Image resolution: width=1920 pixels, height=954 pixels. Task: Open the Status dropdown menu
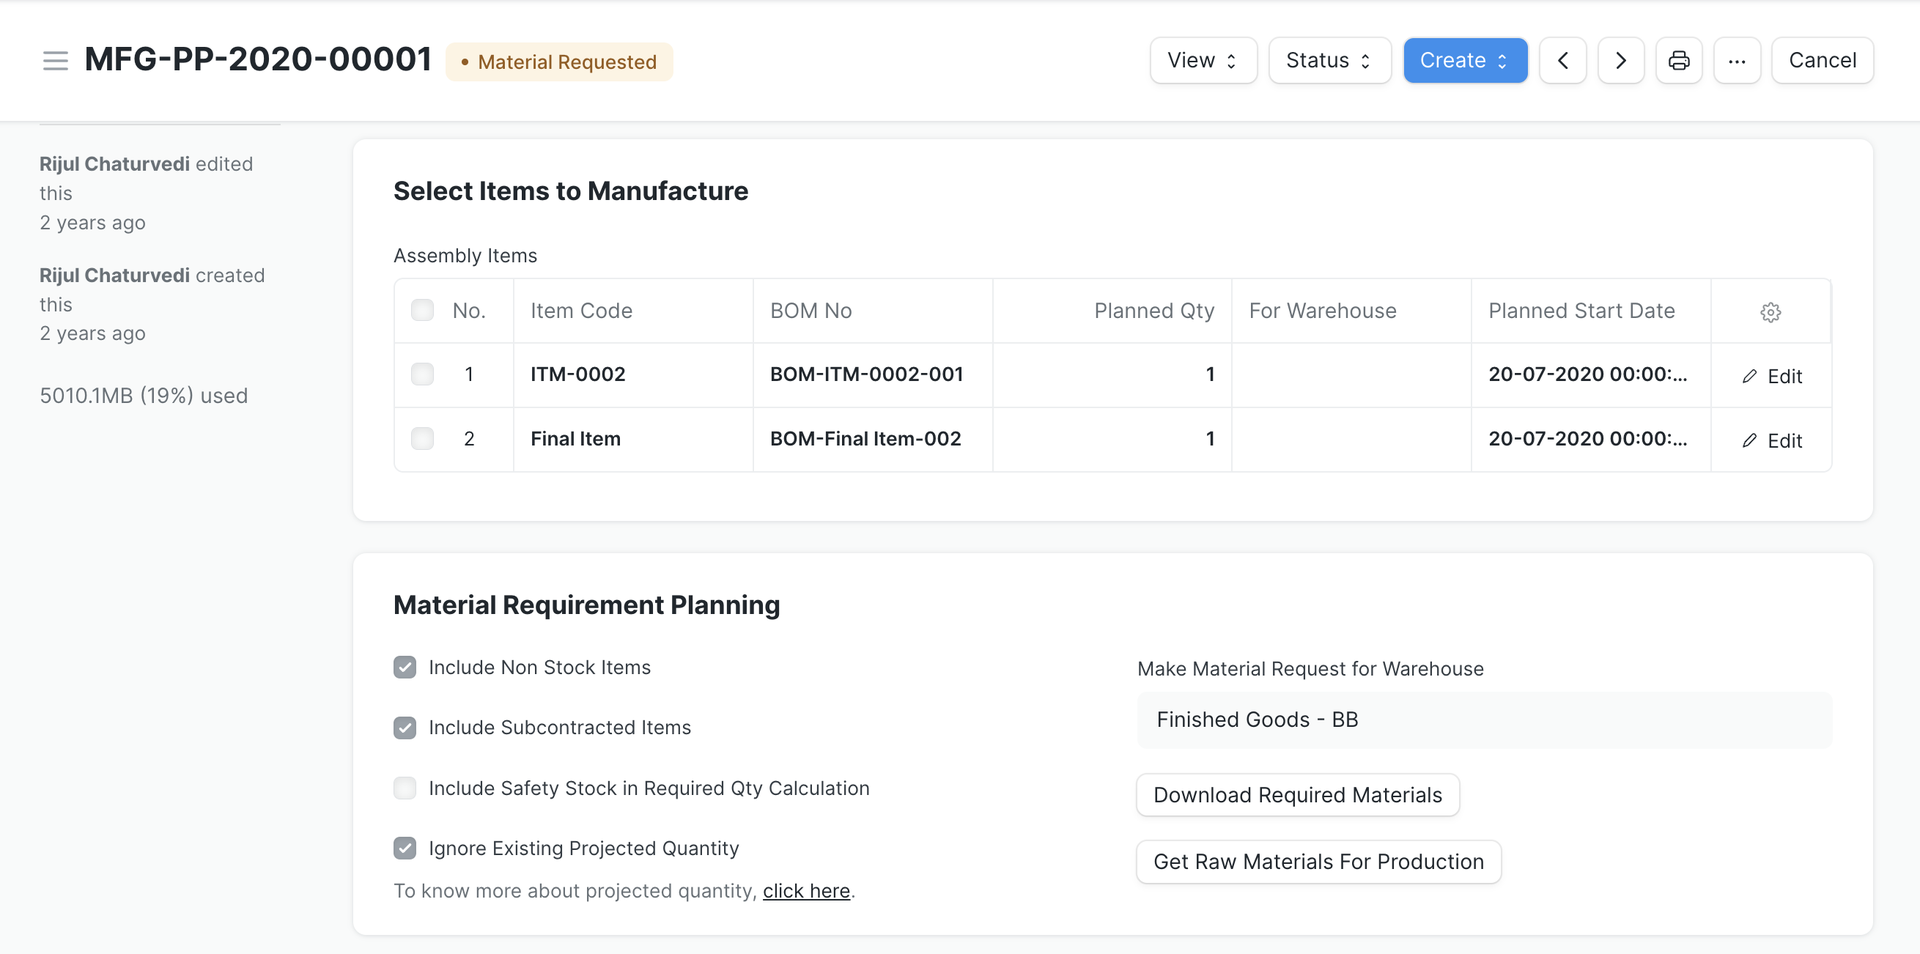click(x=1329, y=61)
